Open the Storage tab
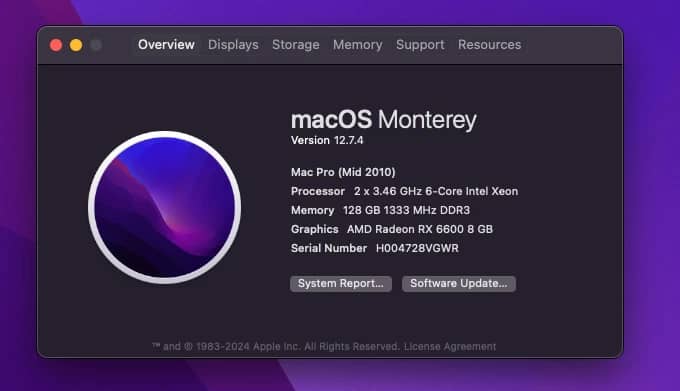The image size is (680, 391). coord(295,45)
